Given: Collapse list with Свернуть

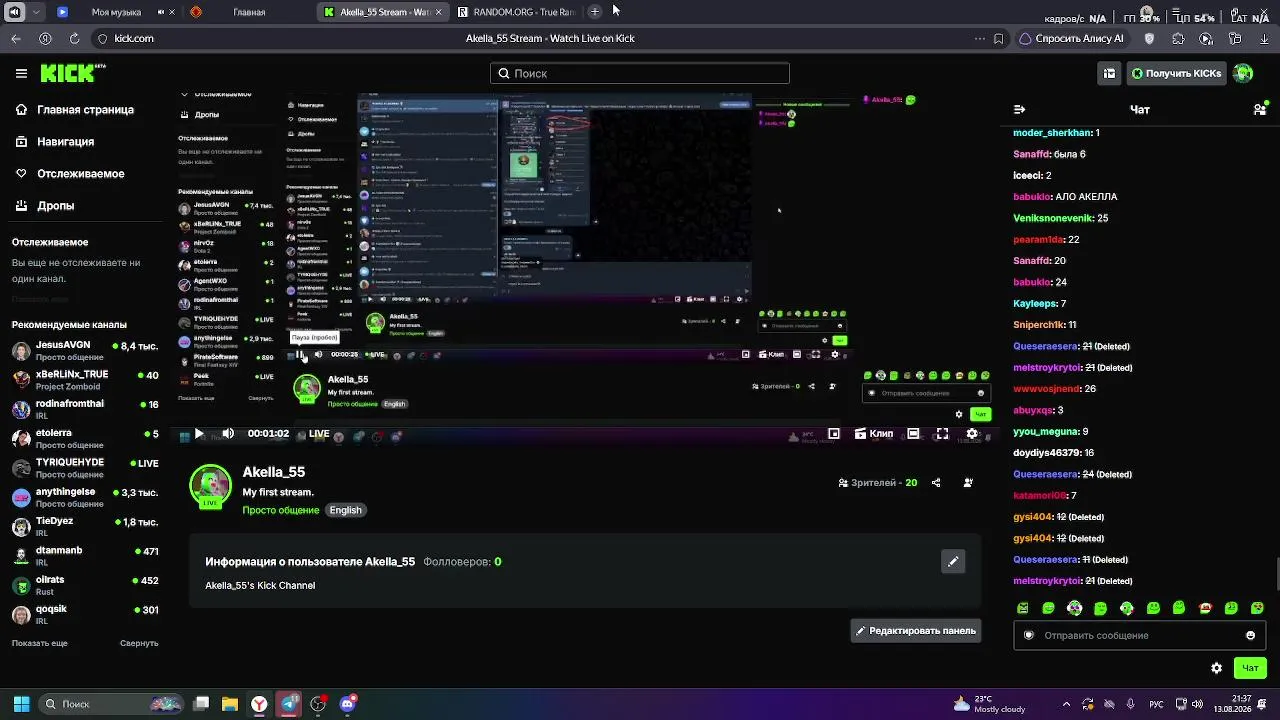Looking at the screenshot, I should coord(139,643).
